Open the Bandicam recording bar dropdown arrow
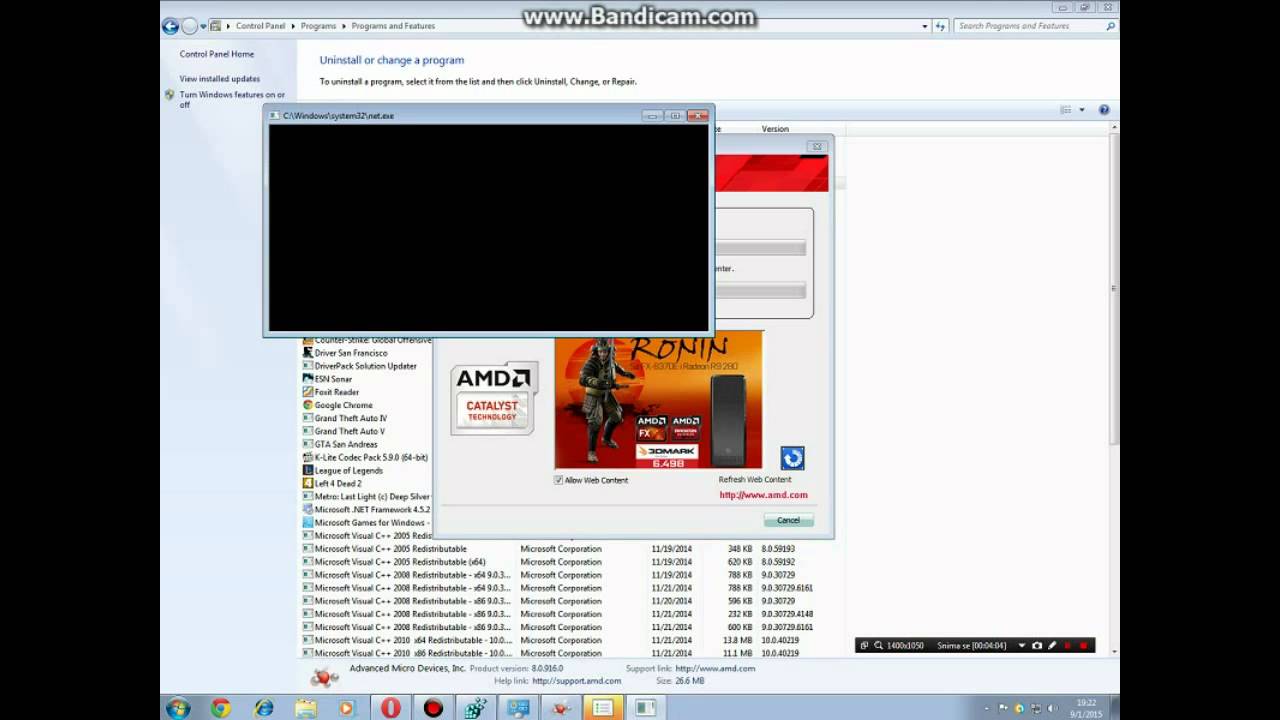The width and height of the screenshot is (1280, 720). click(x=1022, y=646)
